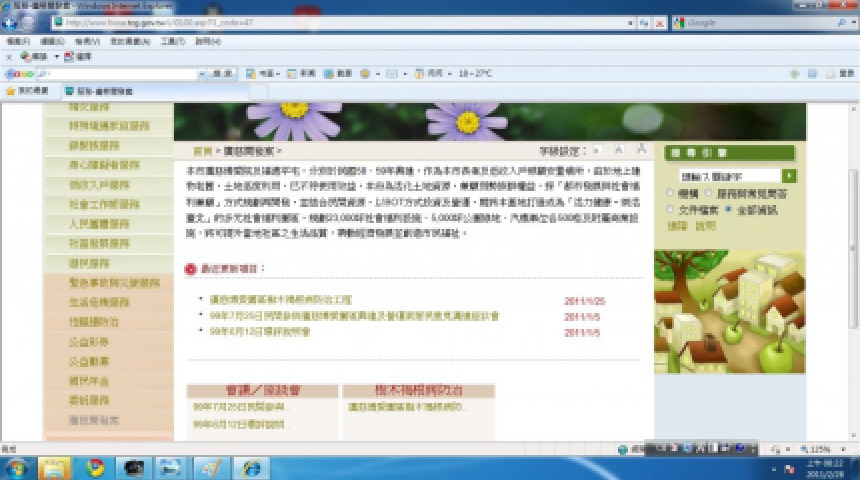Image resolution: width=860 pixels, height=480 pixels.
Task: Click the Windows Start button
Action: pyautogui.click(x=15, y=467)
